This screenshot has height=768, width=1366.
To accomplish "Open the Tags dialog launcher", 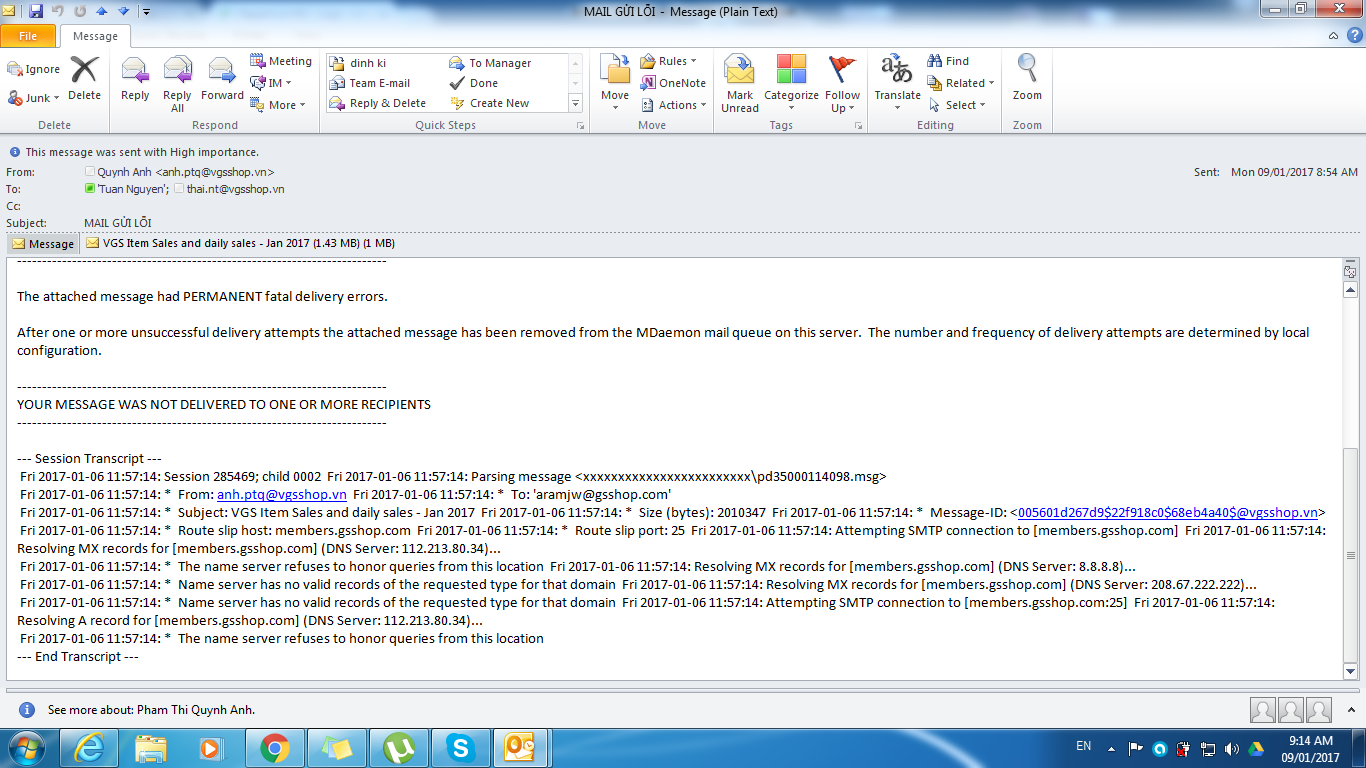I will [859, 126].
